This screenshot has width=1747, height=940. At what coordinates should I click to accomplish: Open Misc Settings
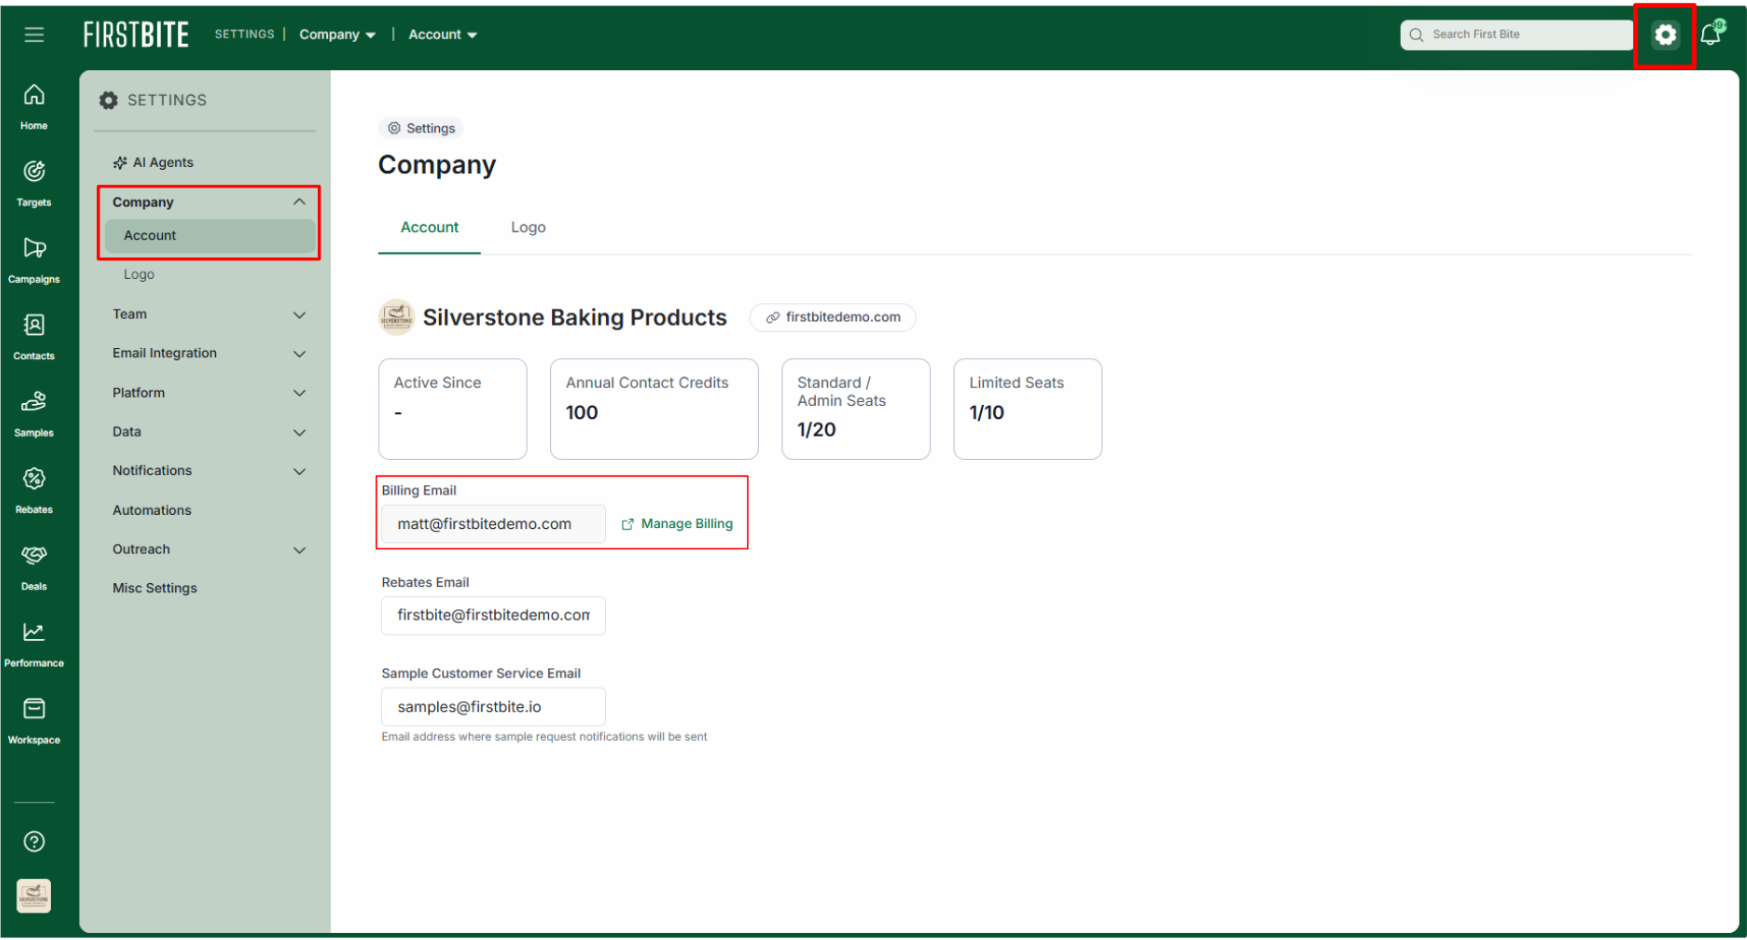(x=155, y=588)
